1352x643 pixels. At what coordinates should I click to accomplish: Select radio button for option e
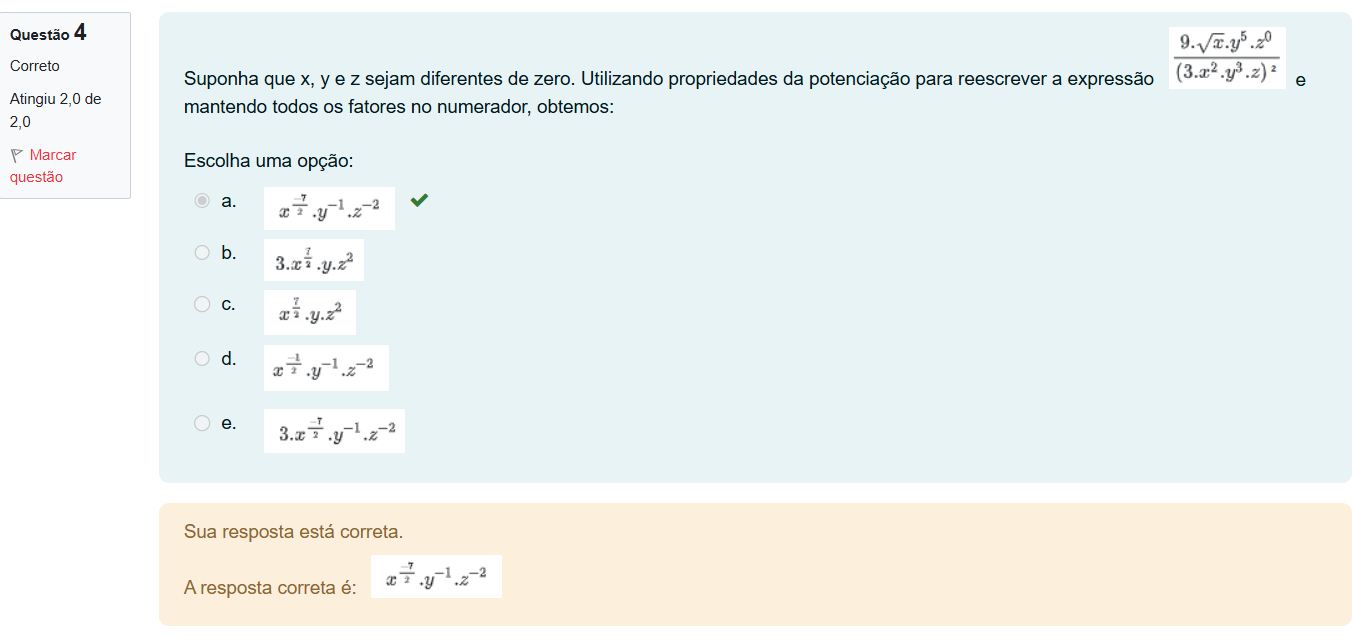pos(202,423)
